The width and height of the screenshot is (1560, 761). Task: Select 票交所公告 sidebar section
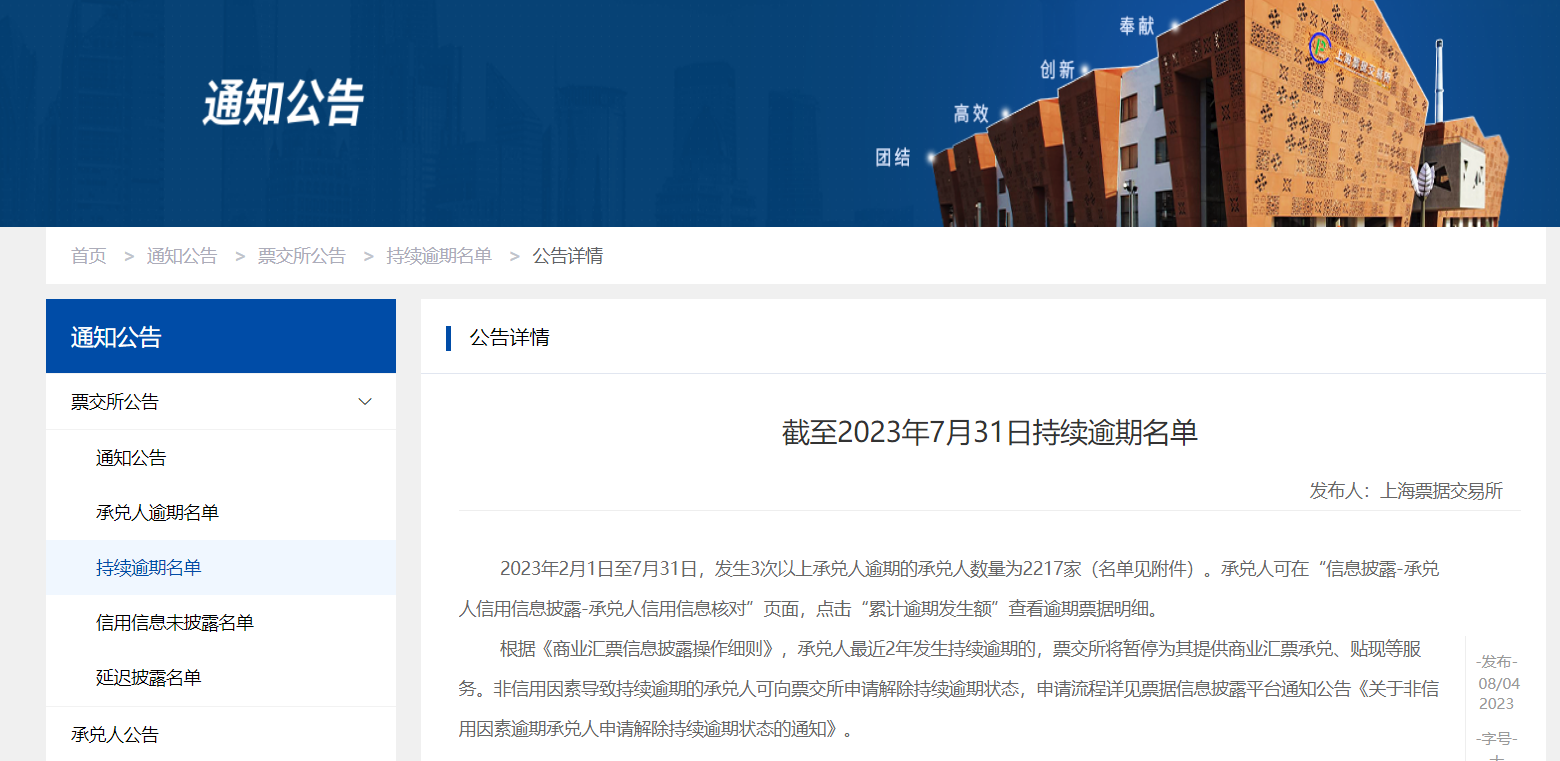click(x=221, y=402)
